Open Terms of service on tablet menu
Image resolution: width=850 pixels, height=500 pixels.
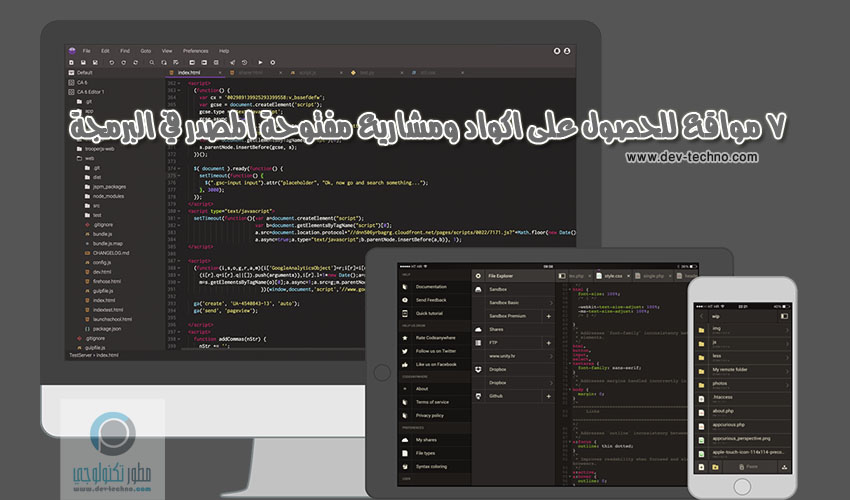(x=435, y=402)
